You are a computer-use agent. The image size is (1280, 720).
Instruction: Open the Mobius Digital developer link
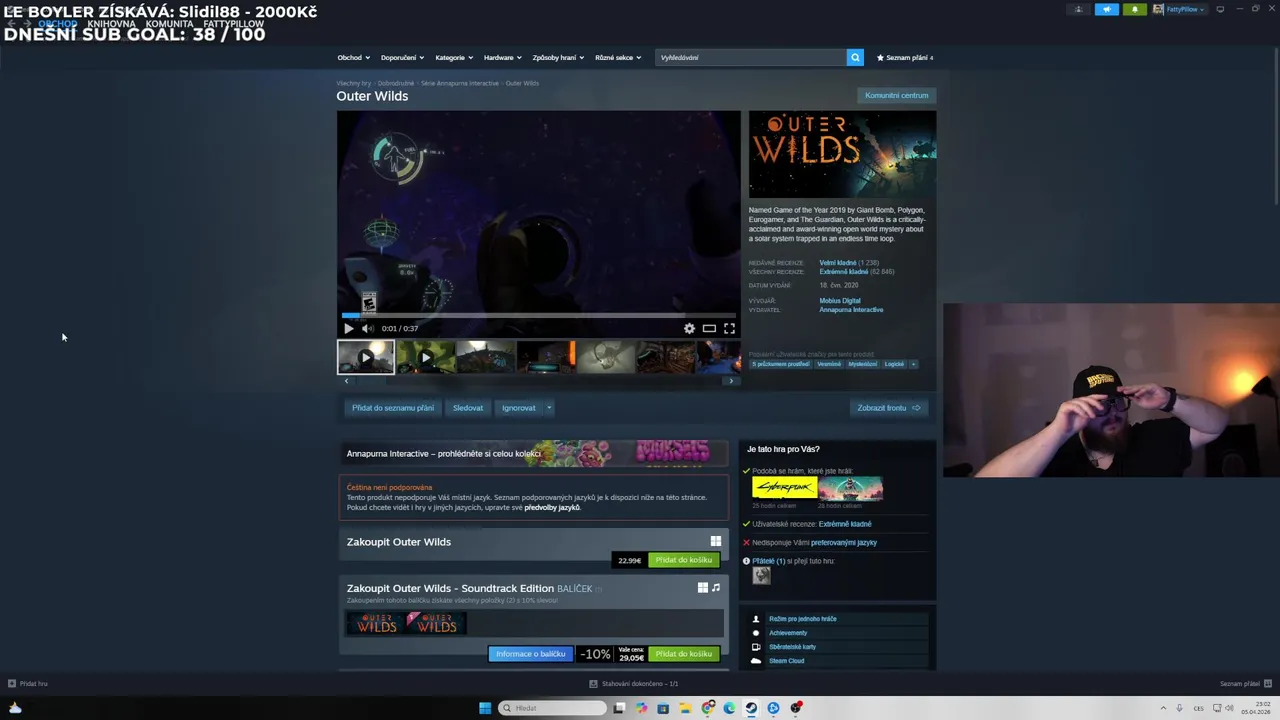840,301
